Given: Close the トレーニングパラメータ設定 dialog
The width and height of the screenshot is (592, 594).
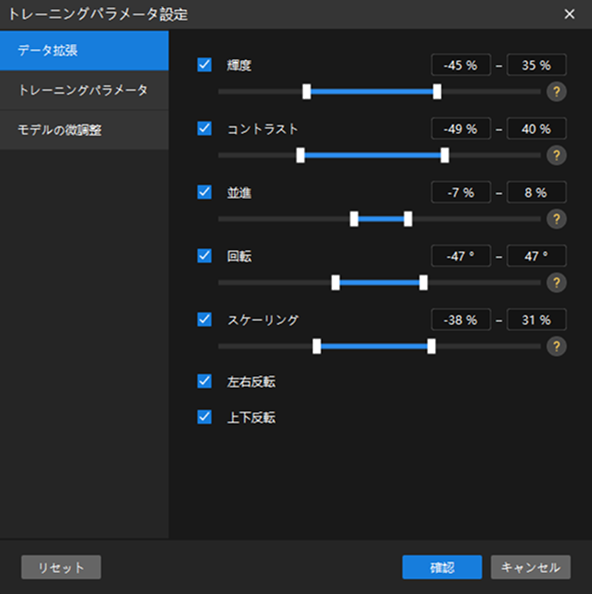Looking at the screenshot, I should pyautogui.click(x=569, y=14).
